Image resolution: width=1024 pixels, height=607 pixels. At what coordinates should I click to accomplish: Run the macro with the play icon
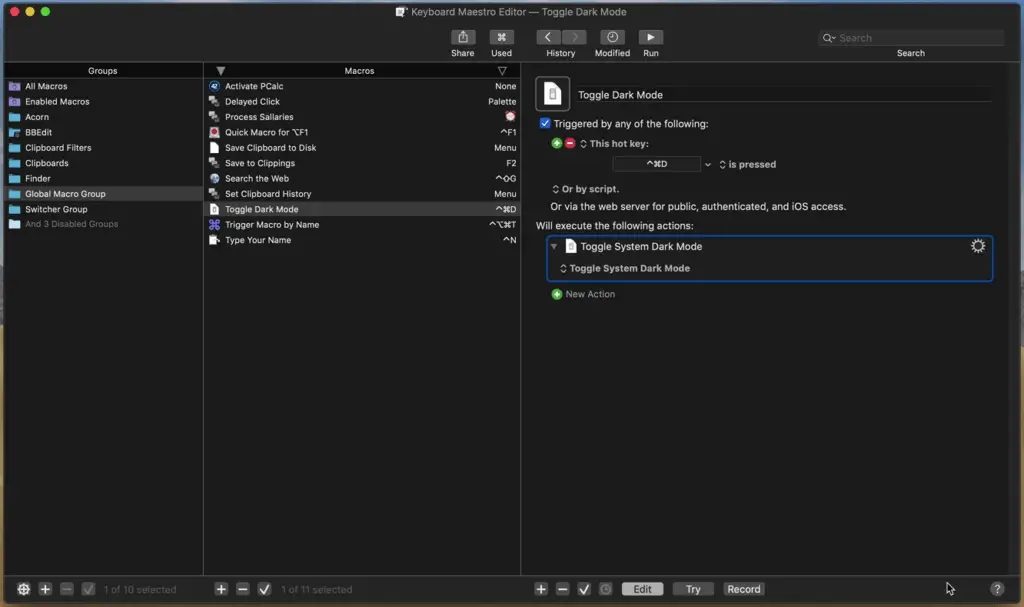[650, 37]
